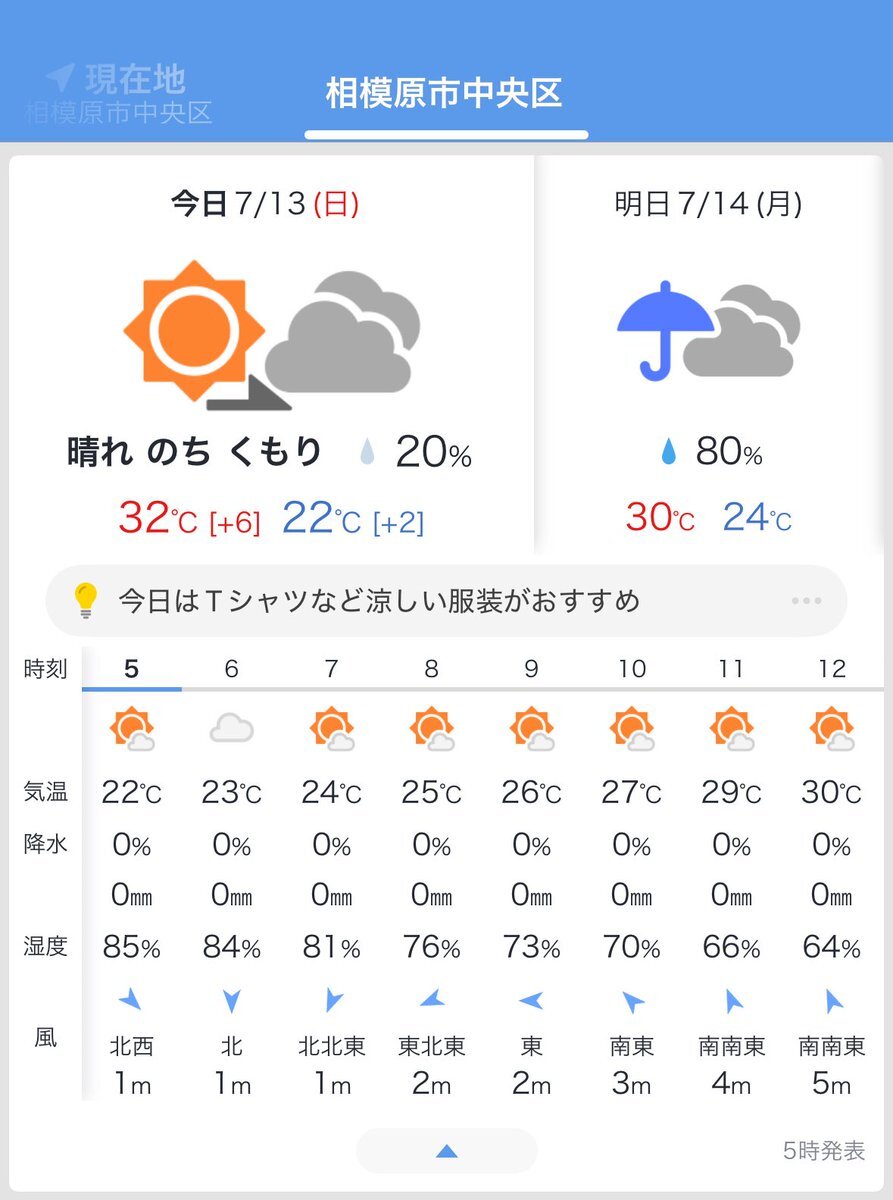Open the three-dot menu on clothing tip
Screen dimensions: 893x1200
806,601
